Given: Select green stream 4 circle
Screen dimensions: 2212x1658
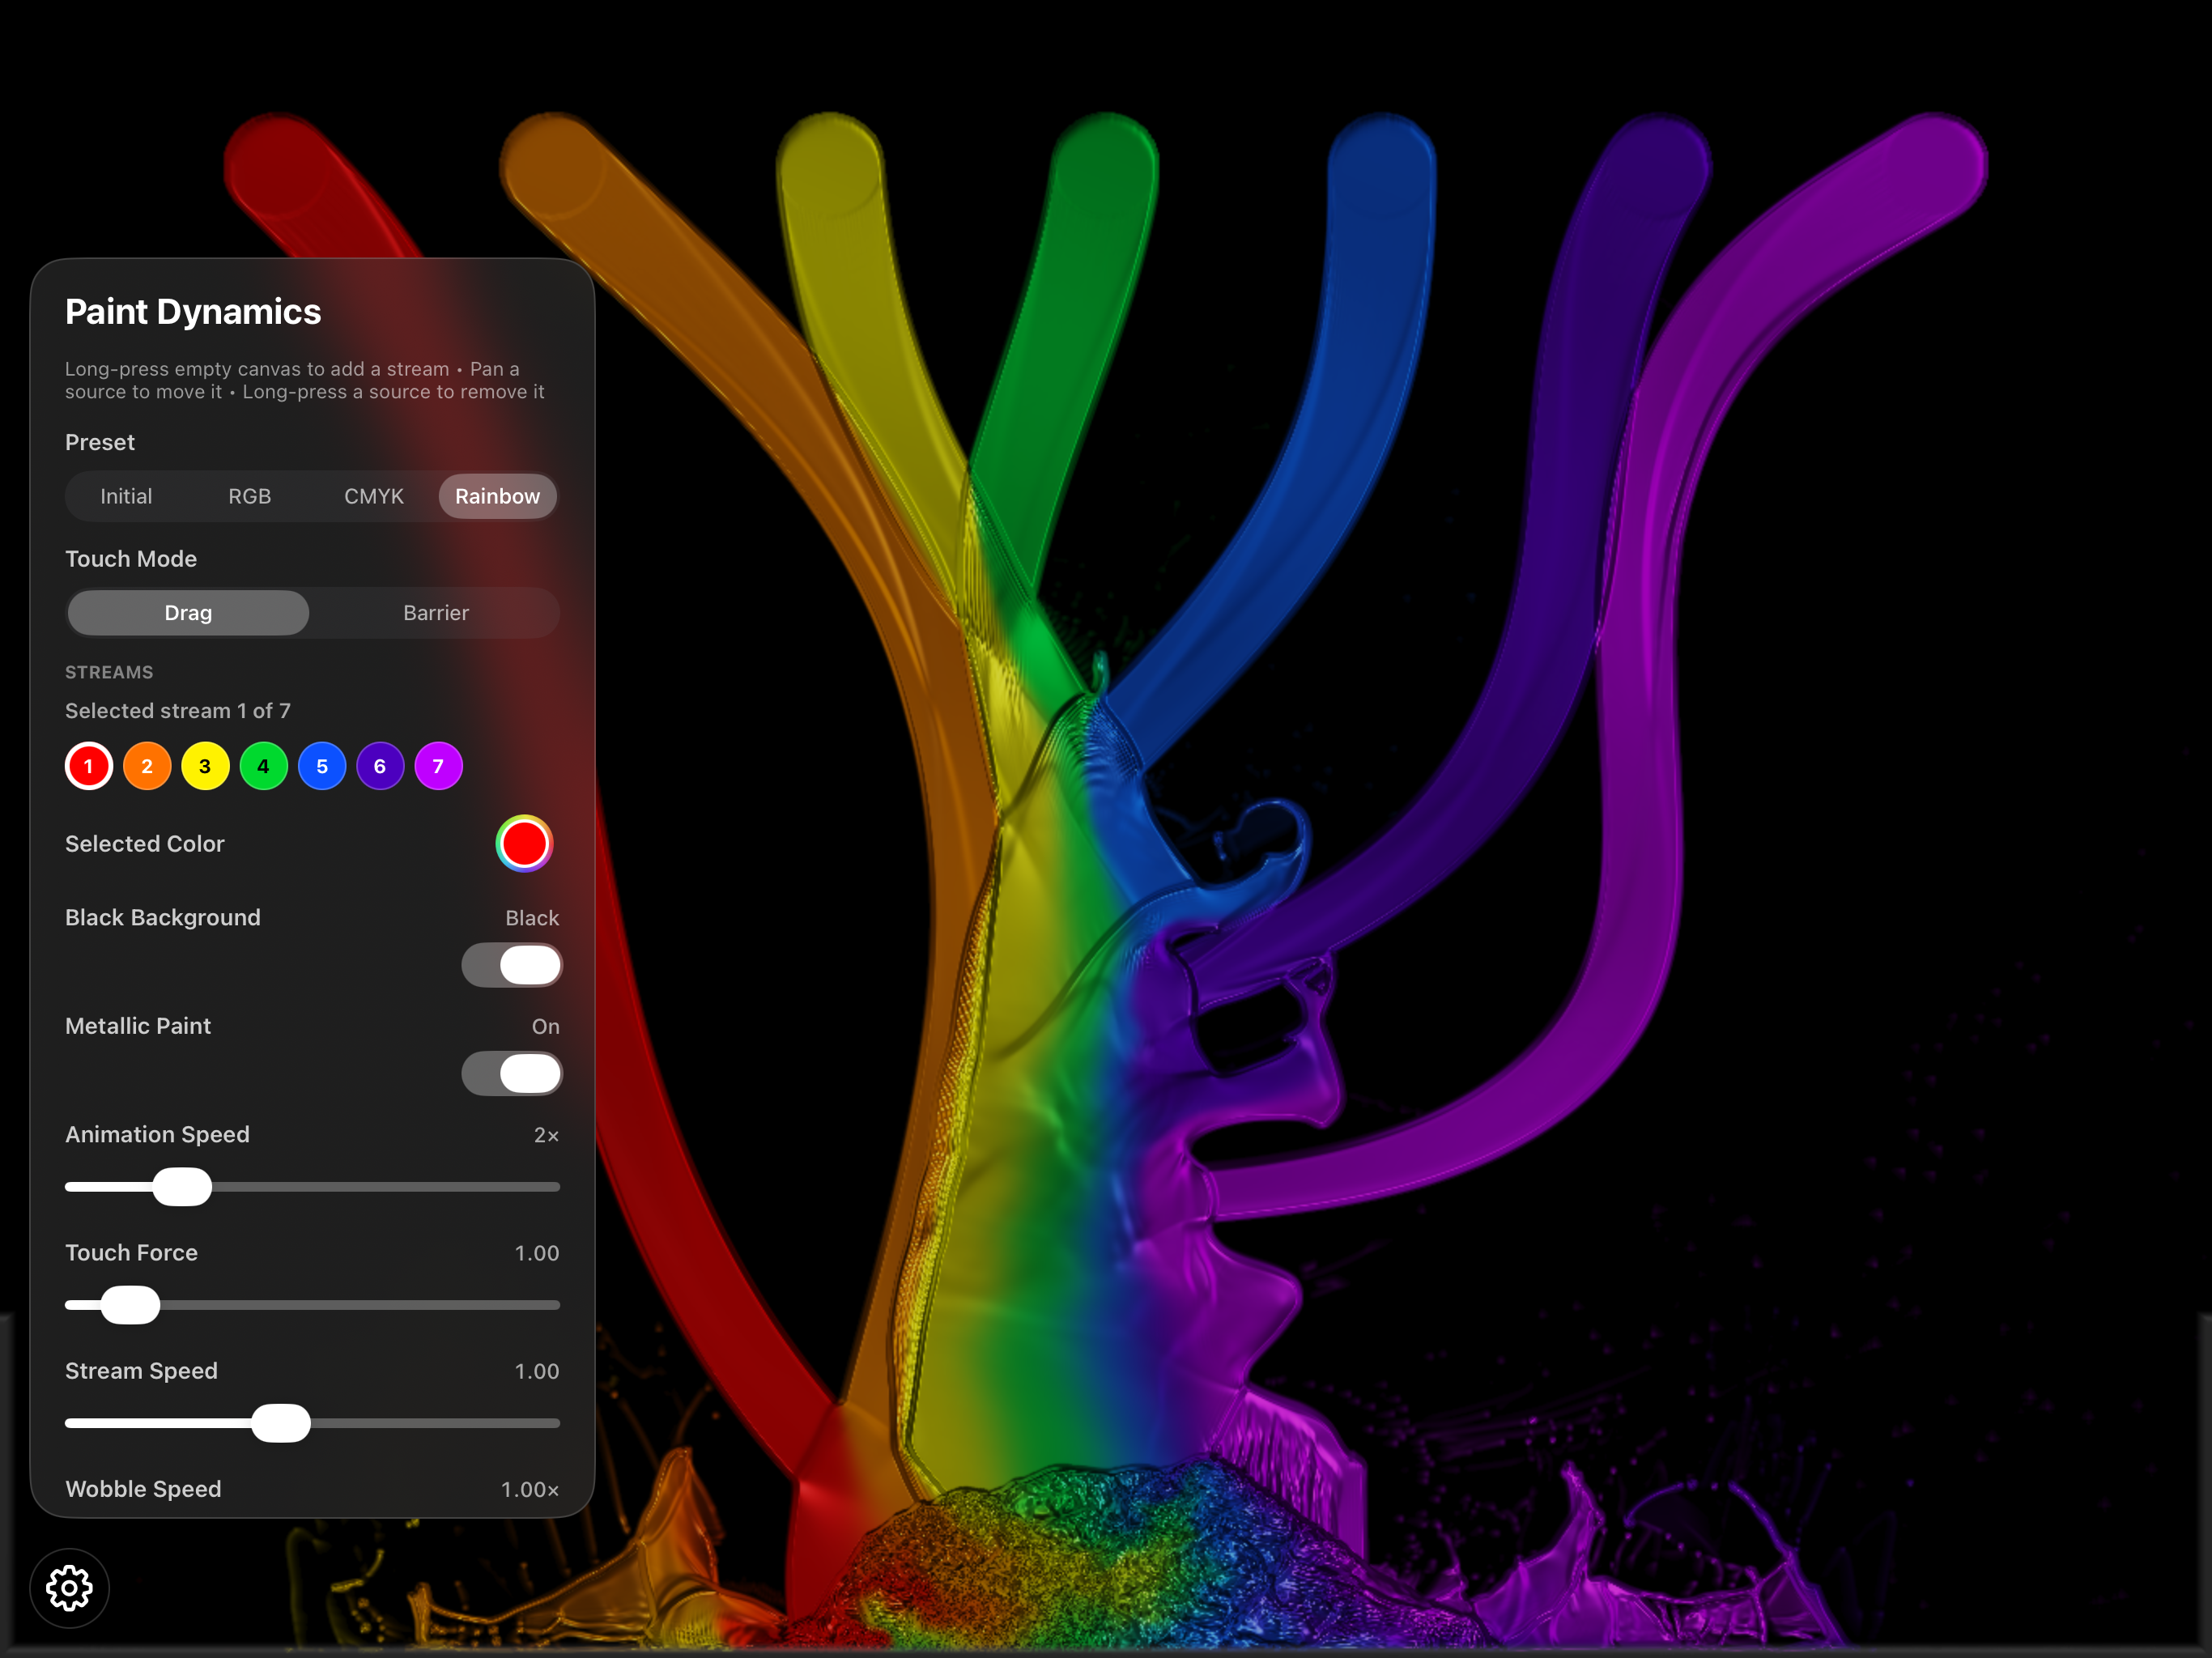Looking at the screenshot, I should [x=264, y=766].
